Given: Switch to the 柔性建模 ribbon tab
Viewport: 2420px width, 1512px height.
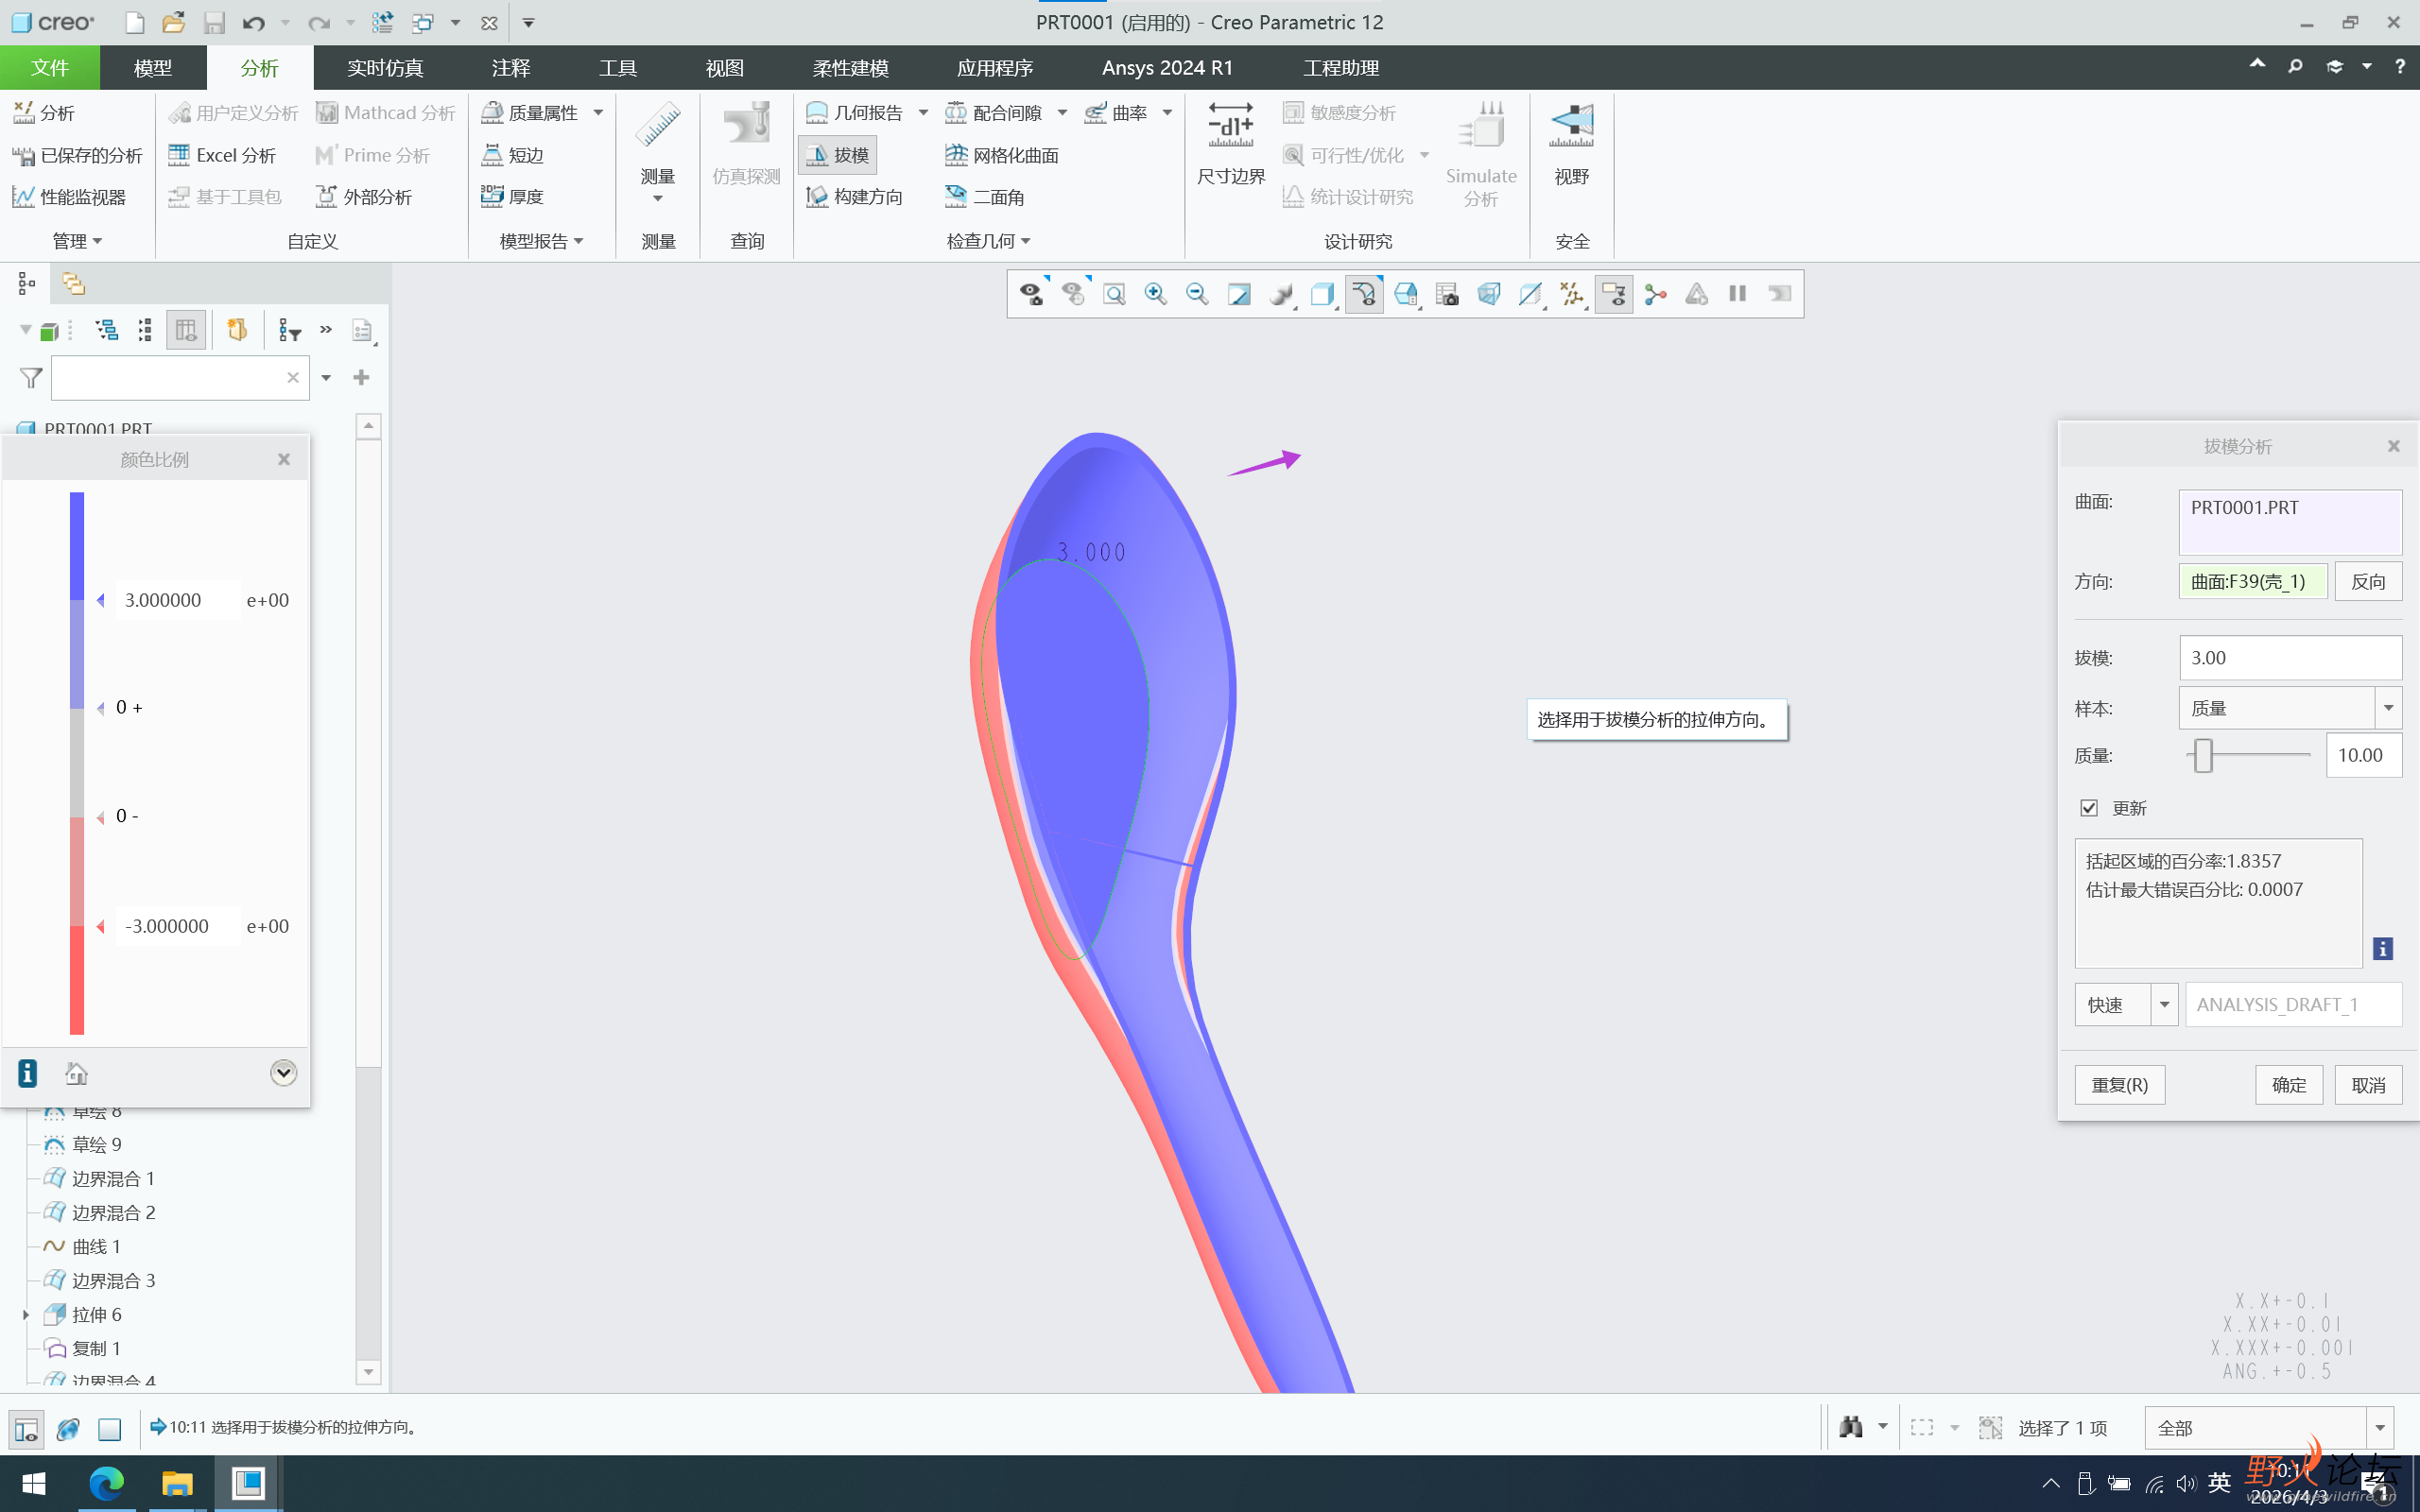Looking at the screenshot, I should 850,68.
